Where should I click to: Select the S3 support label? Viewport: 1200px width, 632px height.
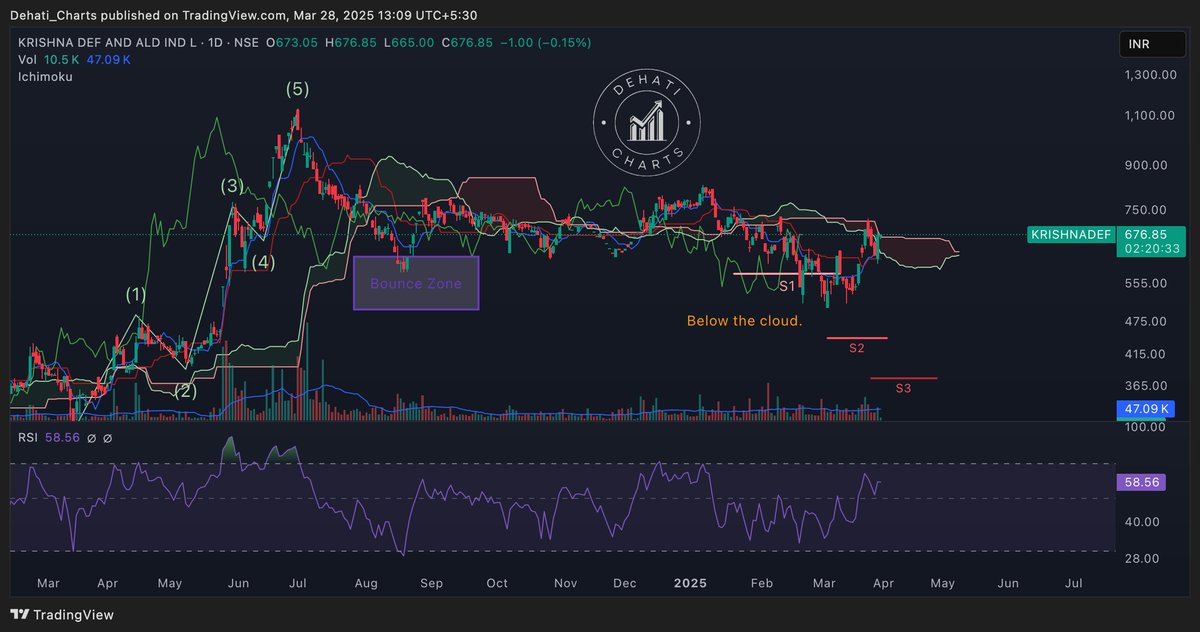click(903, 388)
